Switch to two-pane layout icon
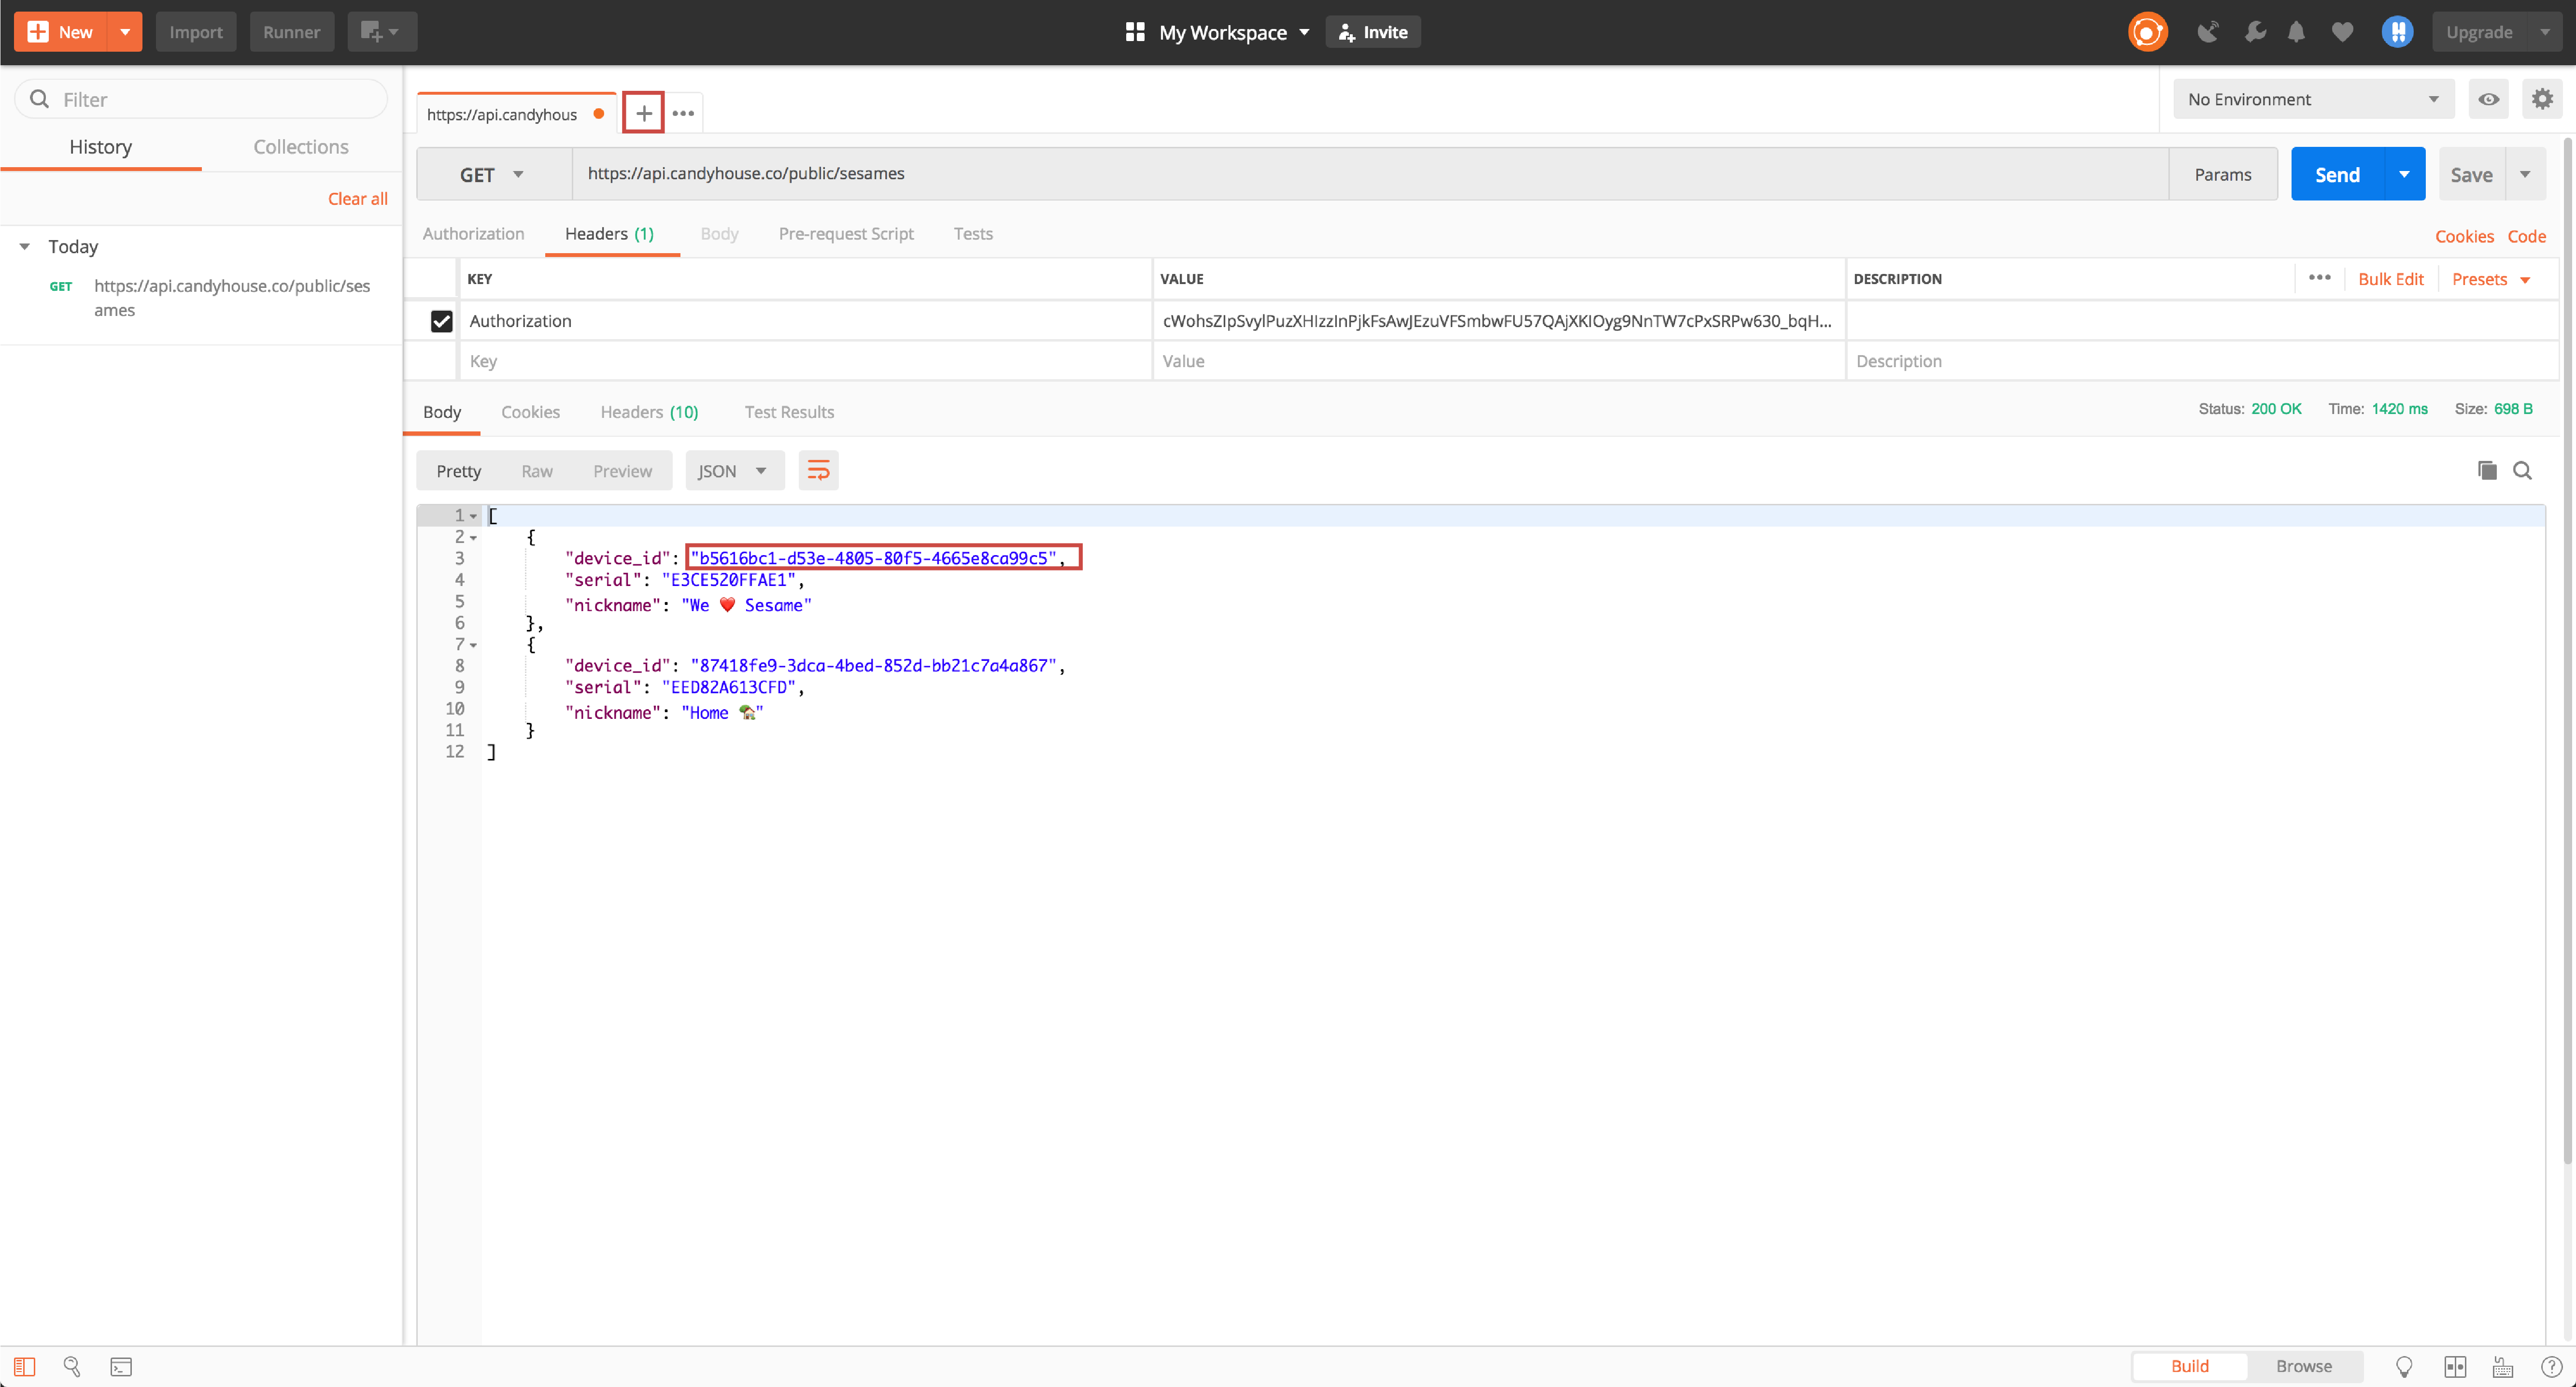 [x=2455, y=1366]
